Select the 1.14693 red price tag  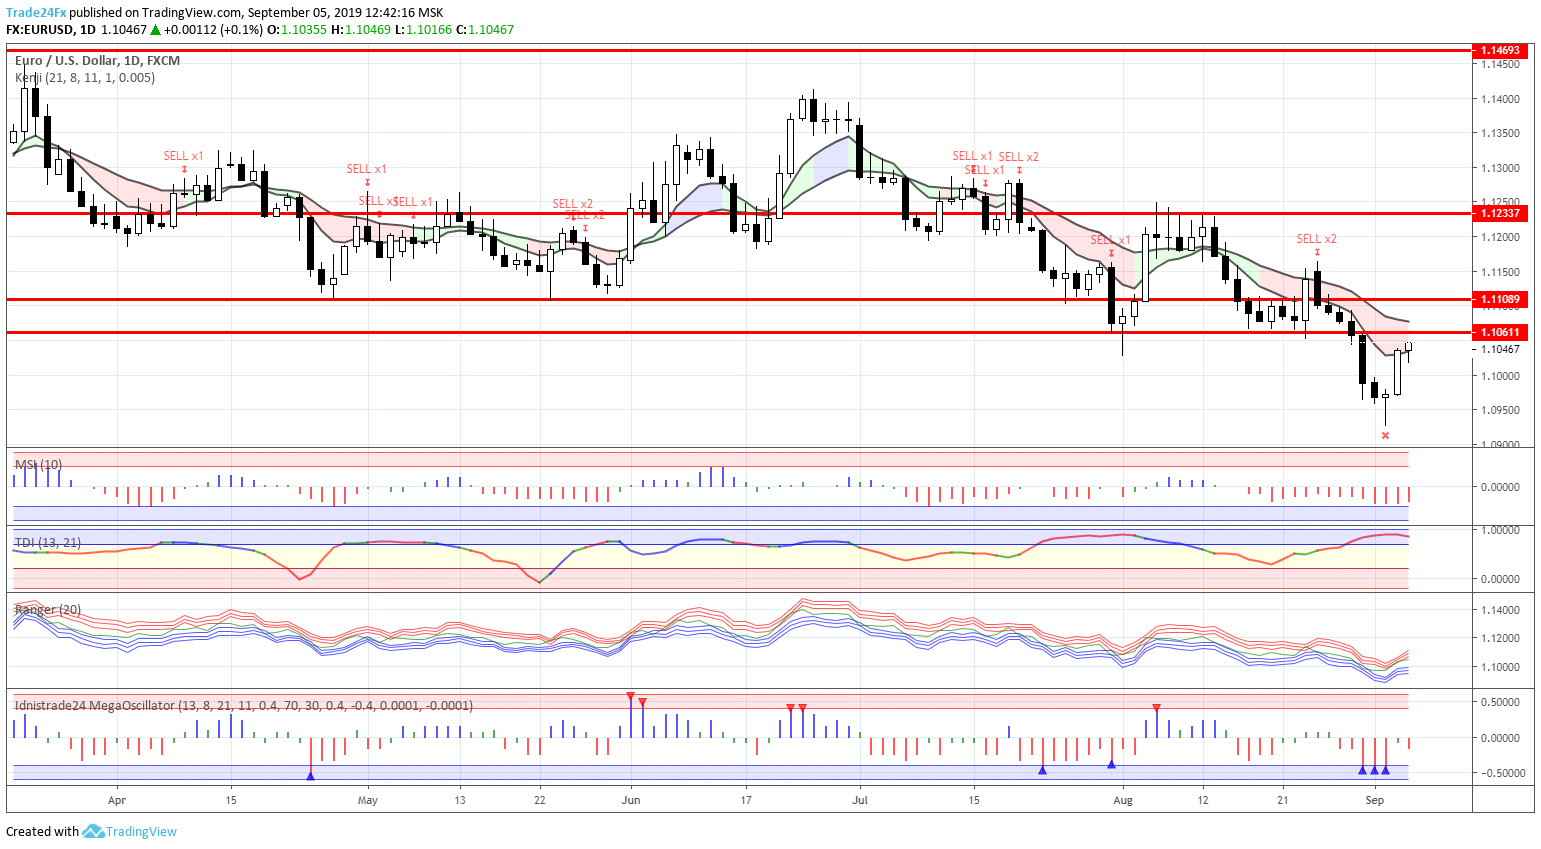click(x=1500, y=50)
